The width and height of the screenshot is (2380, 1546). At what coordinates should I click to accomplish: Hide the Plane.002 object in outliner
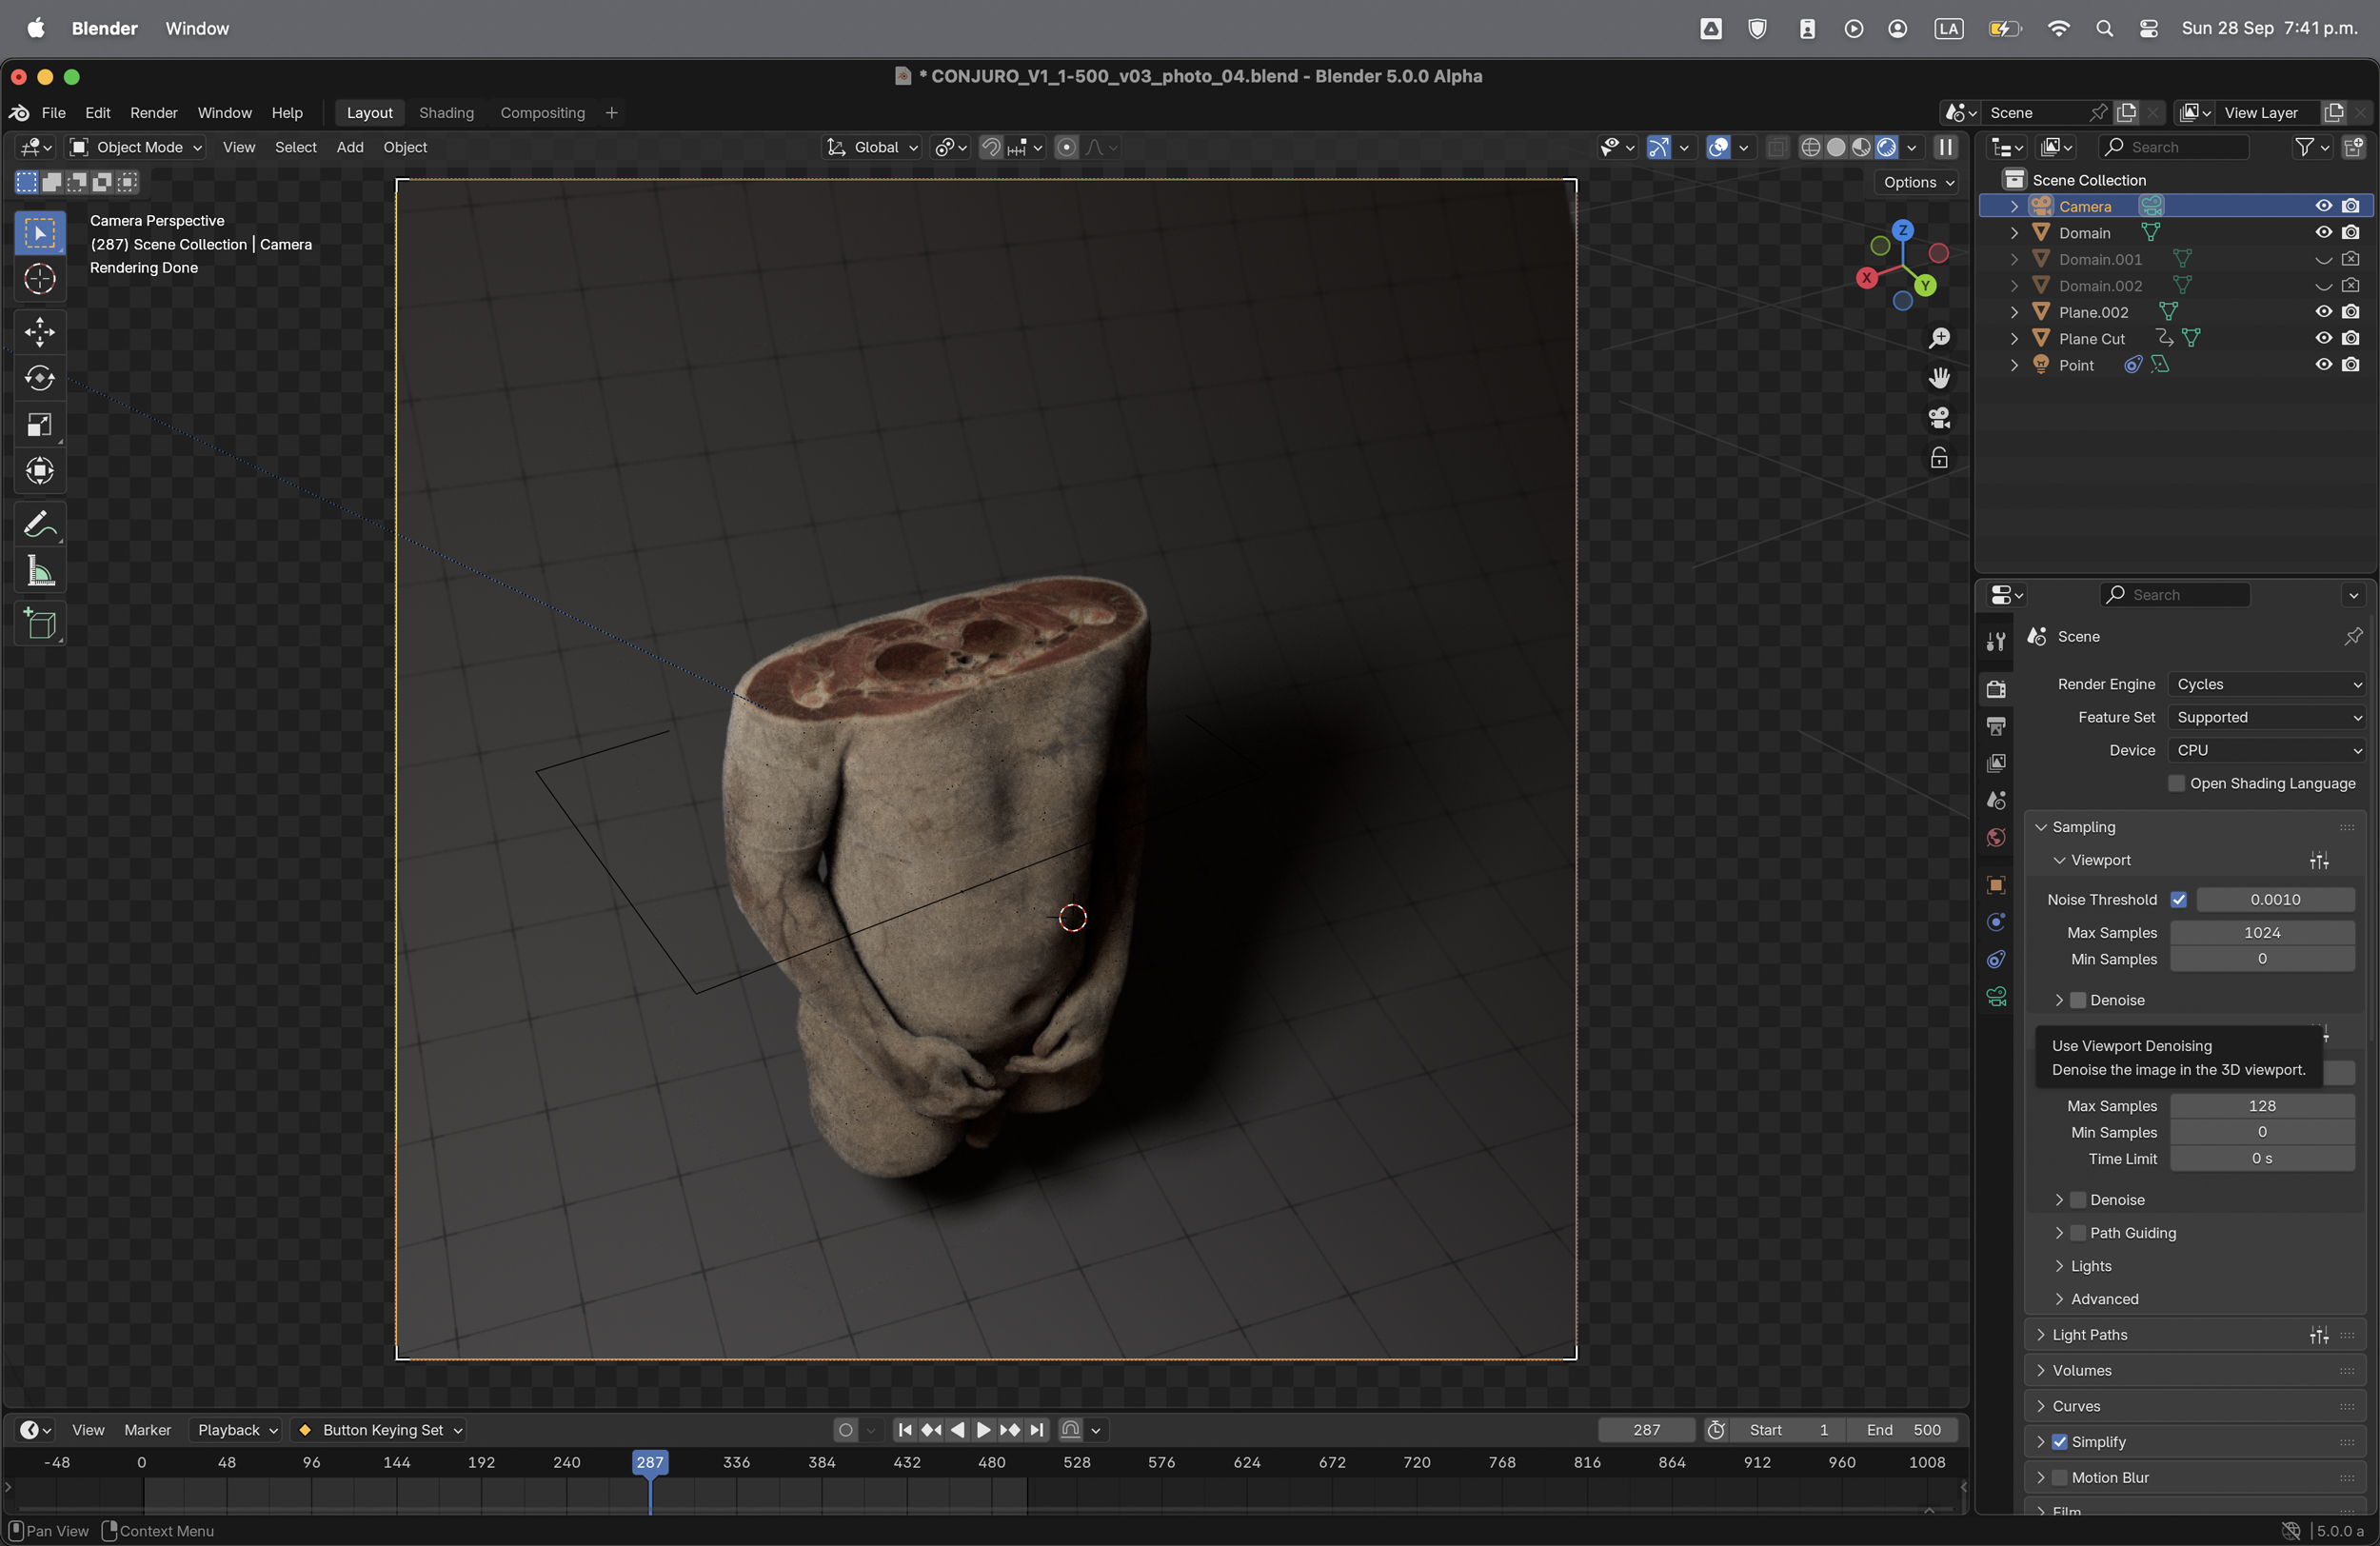[2323, 312]
